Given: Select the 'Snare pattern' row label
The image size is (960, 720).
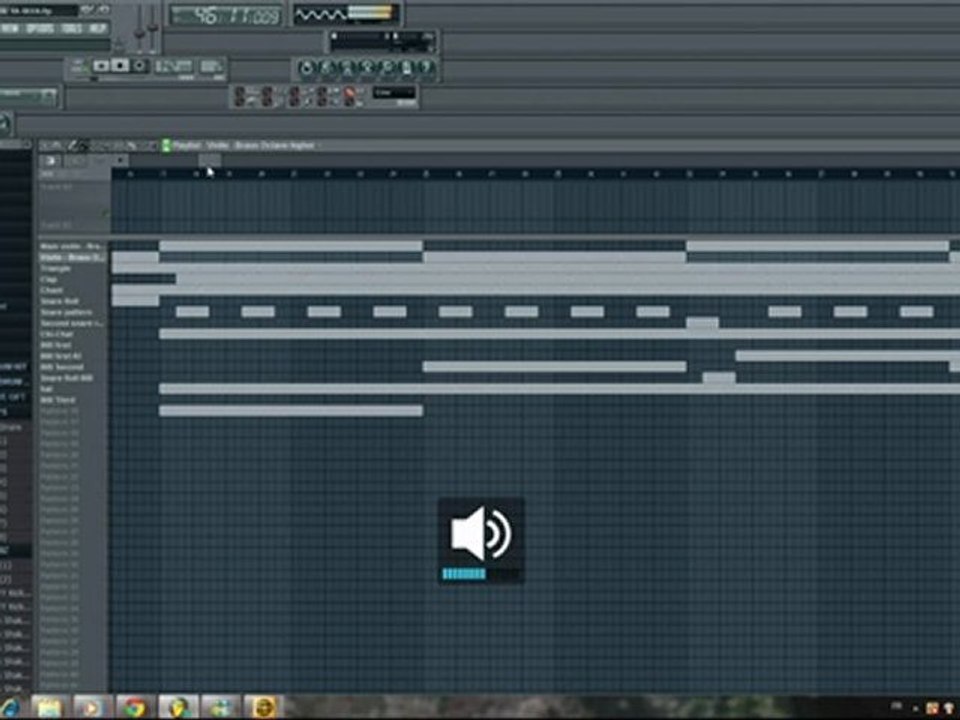Looking at the screenshot, I should pos(66,312).
